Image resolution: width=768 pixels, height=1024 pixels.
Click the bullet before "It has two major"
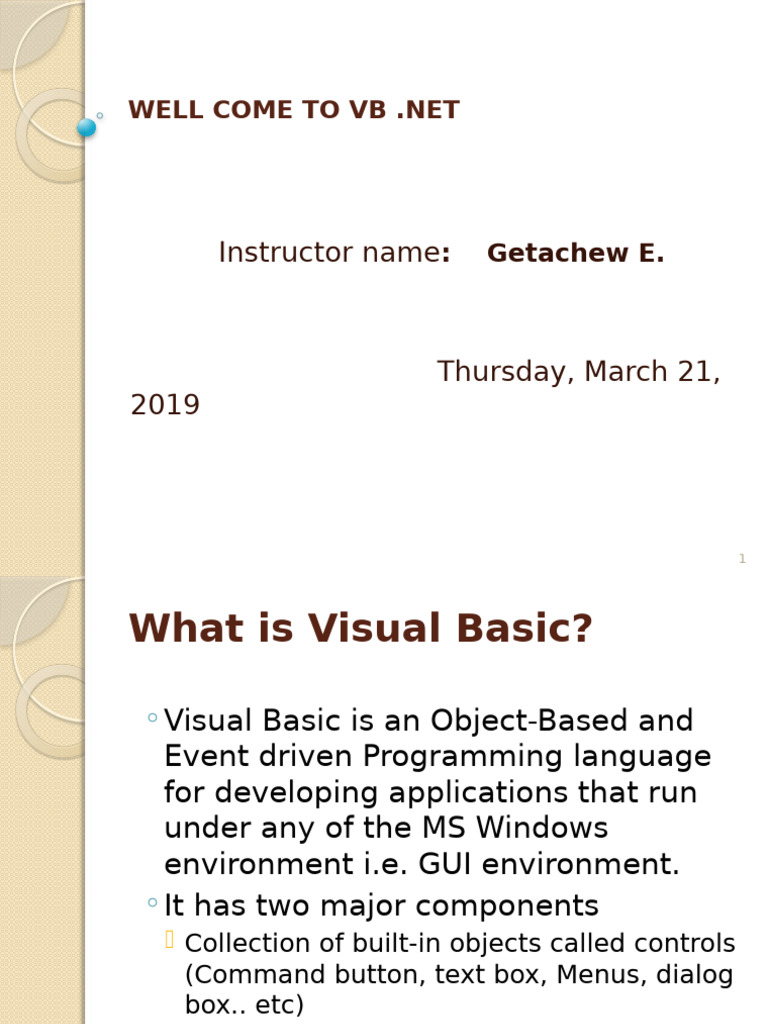pos(151,903)
